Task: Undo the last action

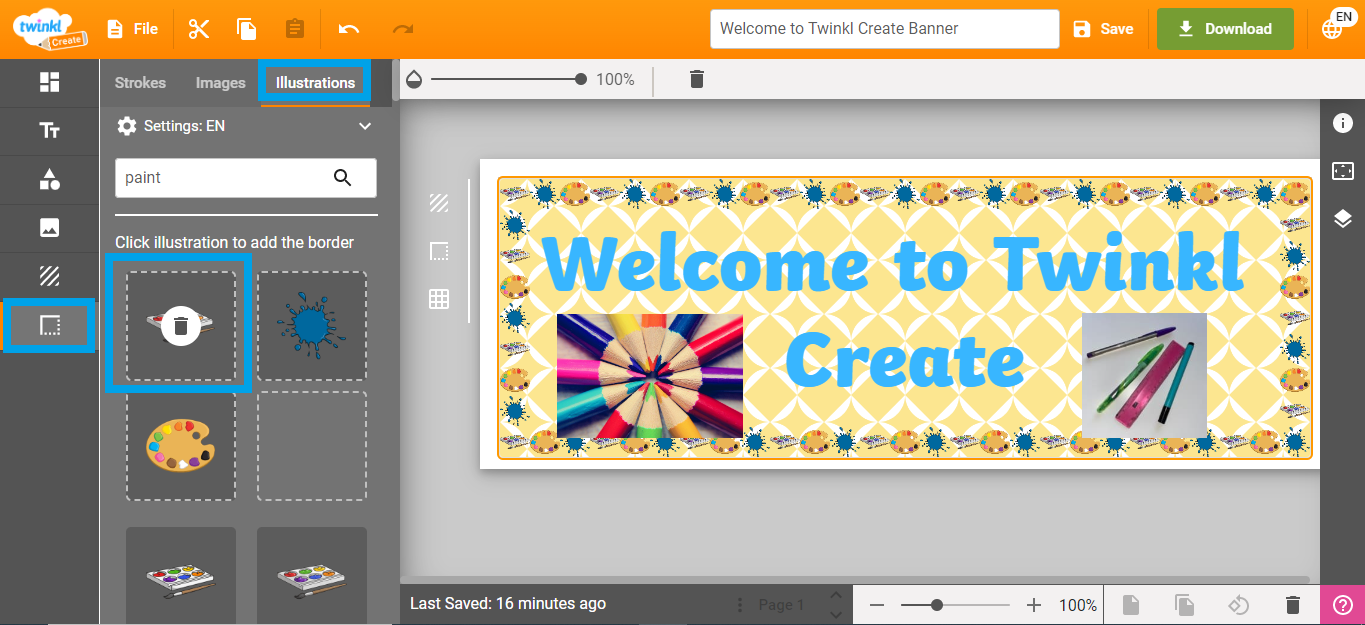Action: tap(351, 28)
